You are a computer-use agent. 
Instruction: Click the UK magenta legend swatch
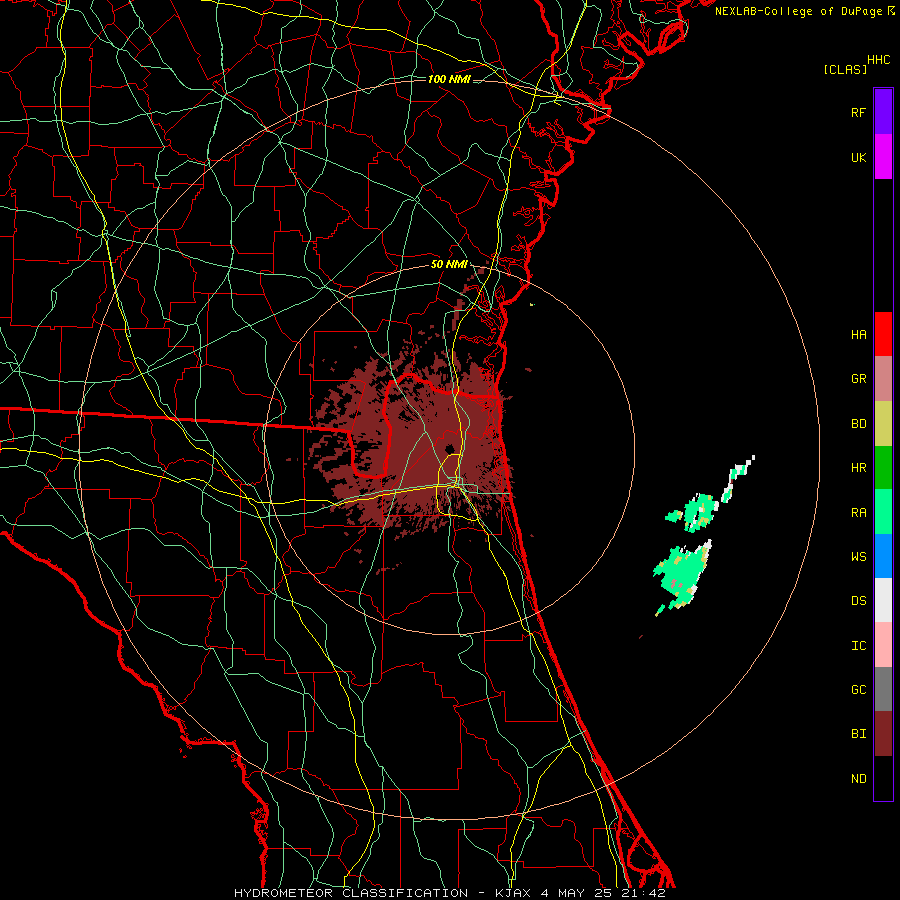tap(883, 157)
